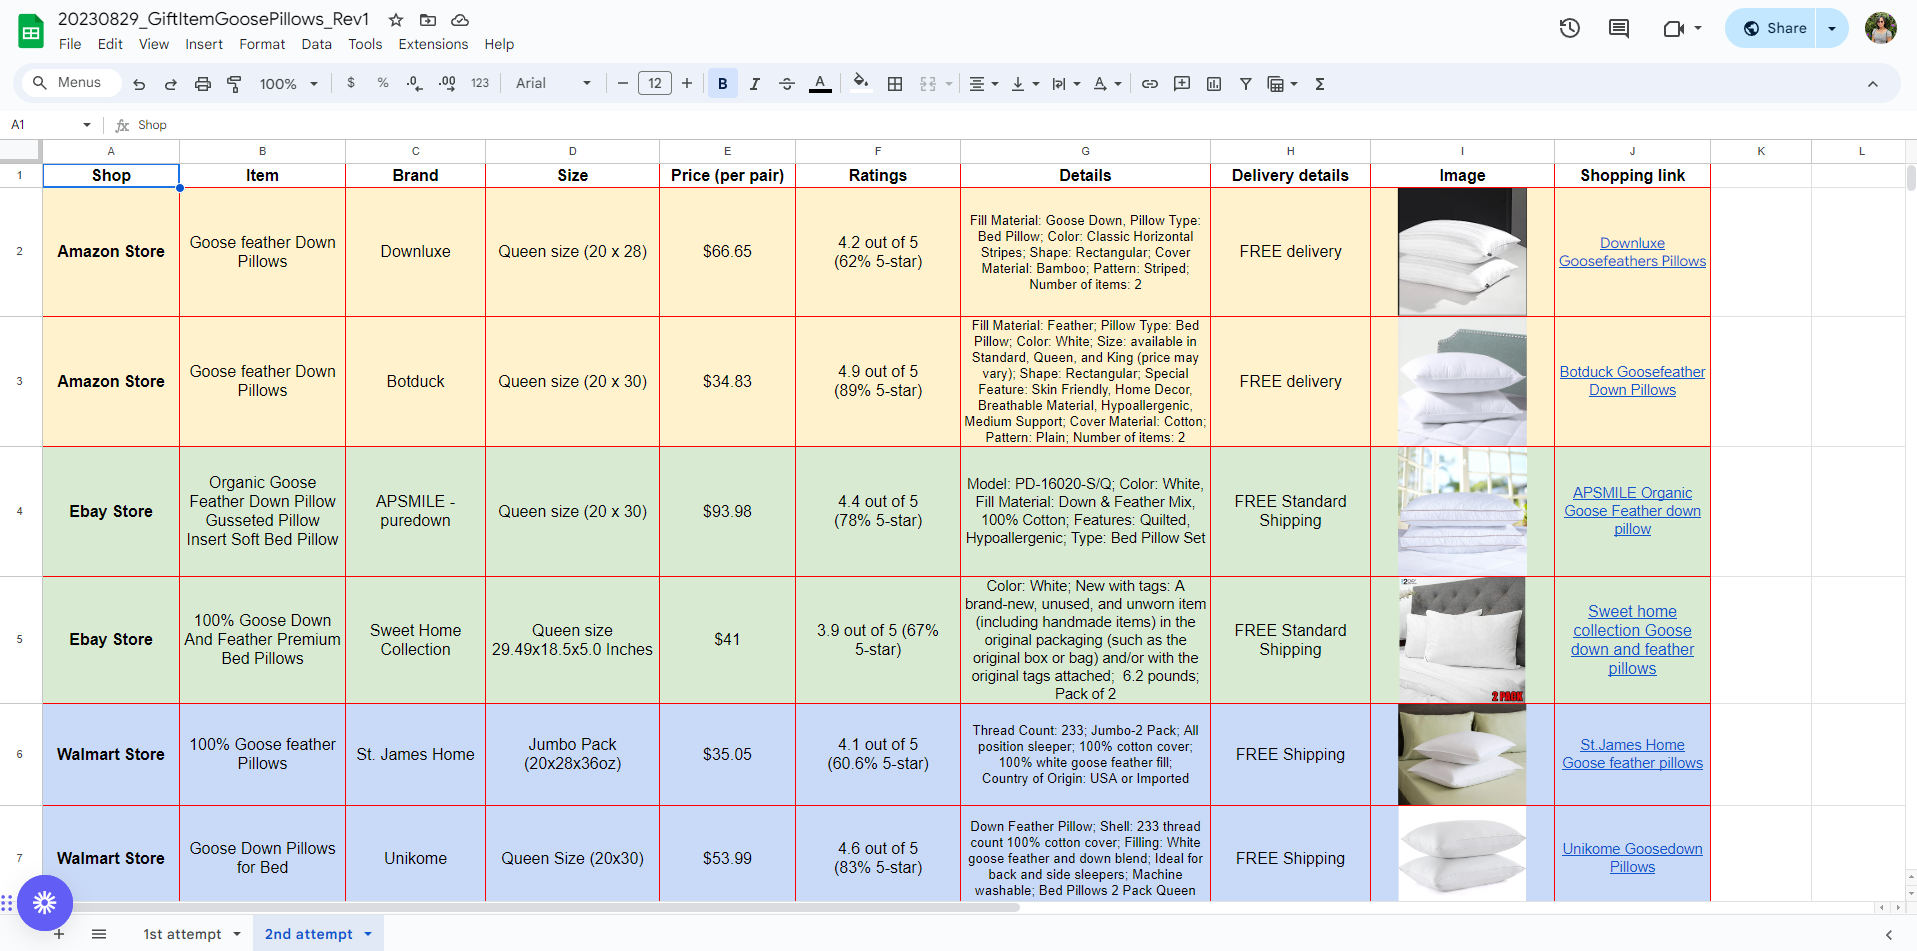
Task: Open text wrapping dropdown
Action: click(1066, 84)
